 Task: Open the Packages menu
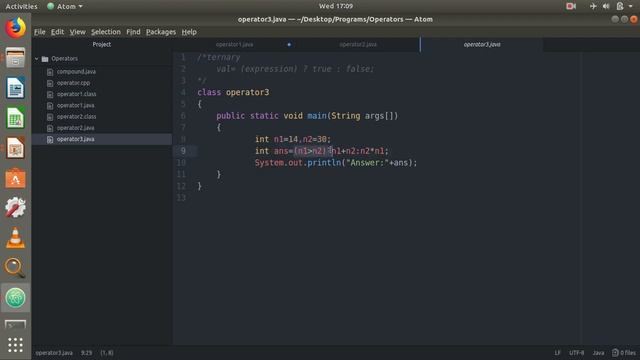pos(161,32)
